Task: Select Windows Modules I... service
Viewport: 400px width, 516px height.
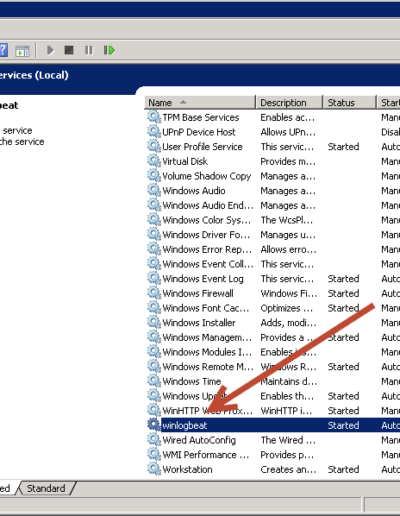Action: pos(207,352)
